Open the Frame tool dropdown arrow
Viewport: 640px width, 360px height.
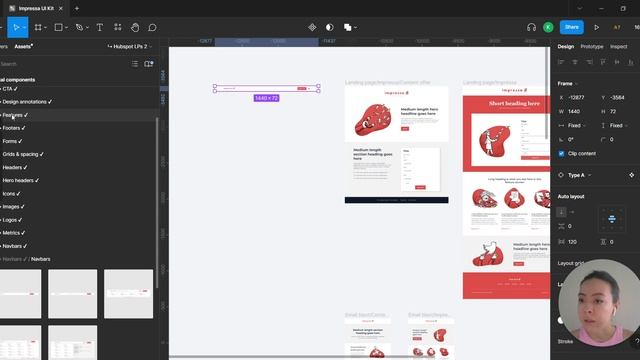click(45, 28)
